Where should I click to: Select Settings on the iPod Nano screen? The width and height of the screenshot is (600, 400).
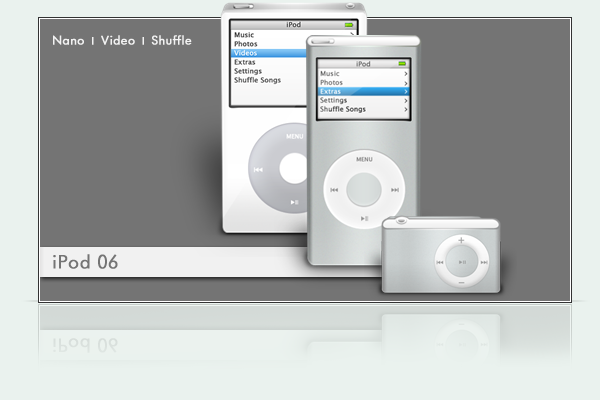(333, 100)
